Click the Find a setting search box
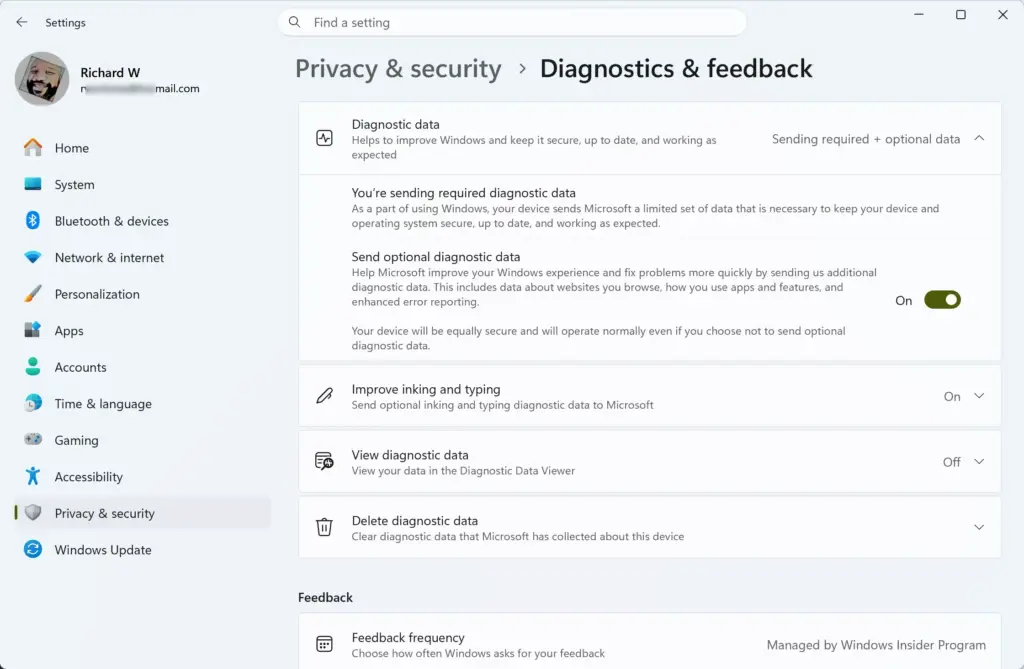The width and height of the screenshot is (1024, 669). (x=513, y=22)
